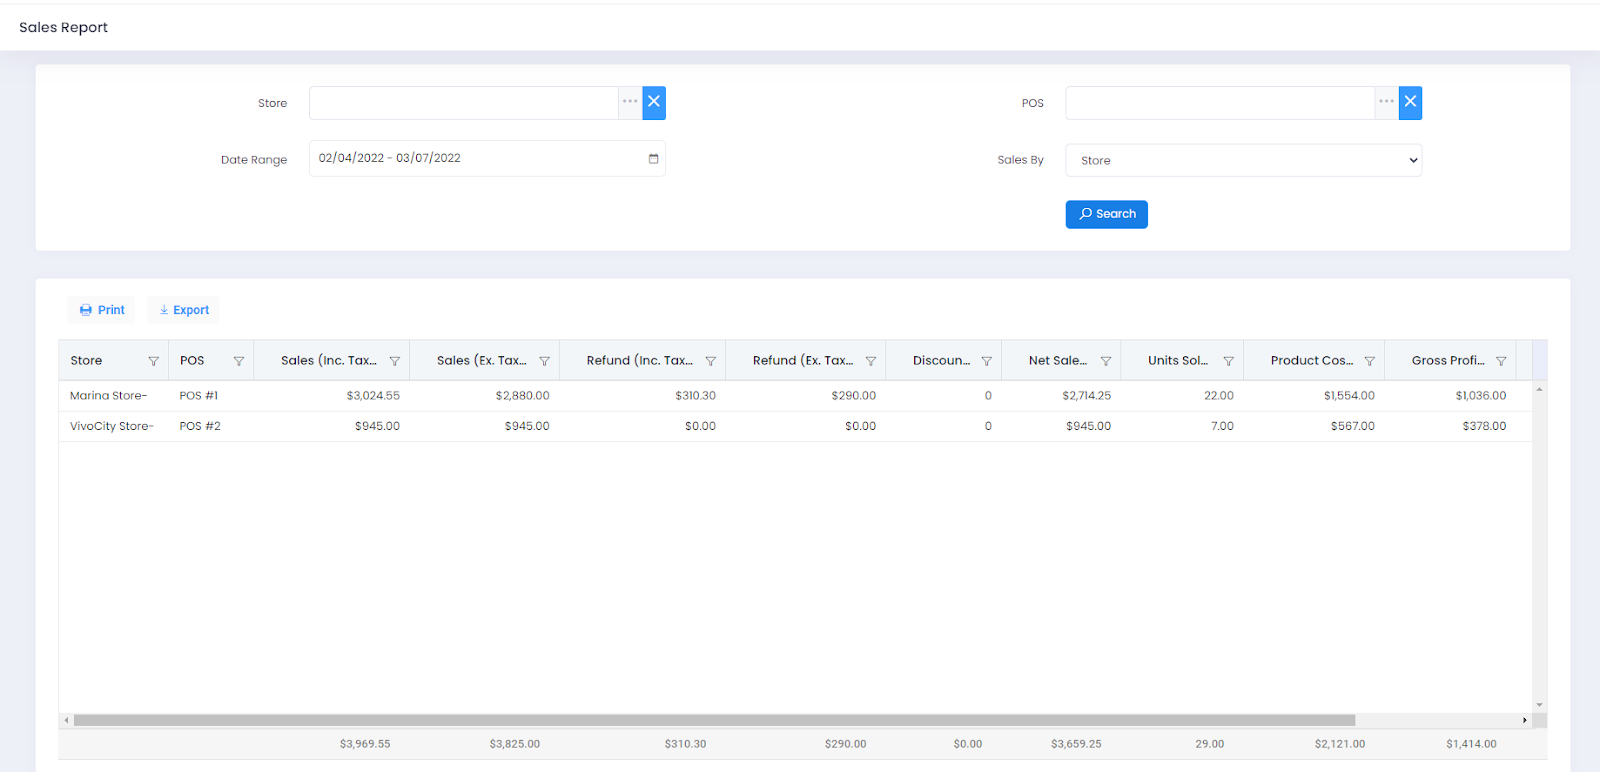This screenshot has height=772, width=1600.
Task: Click the filter icon on Store column
Action: [153, 361]
